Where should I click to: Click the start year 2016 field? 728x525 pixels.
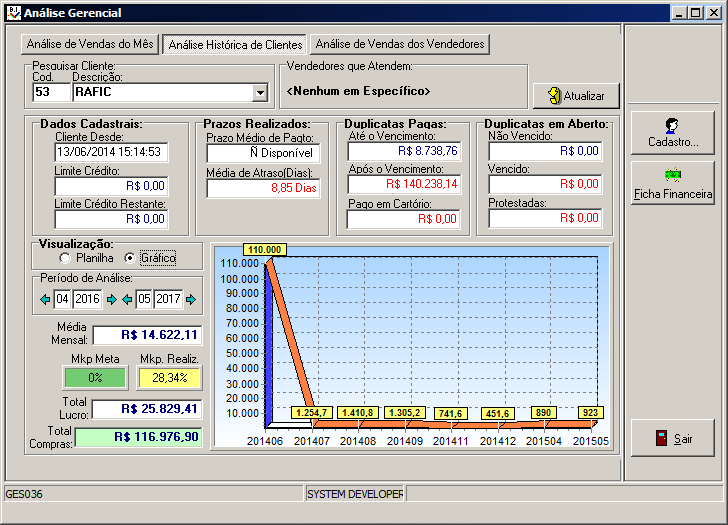[x=88, y=299]
